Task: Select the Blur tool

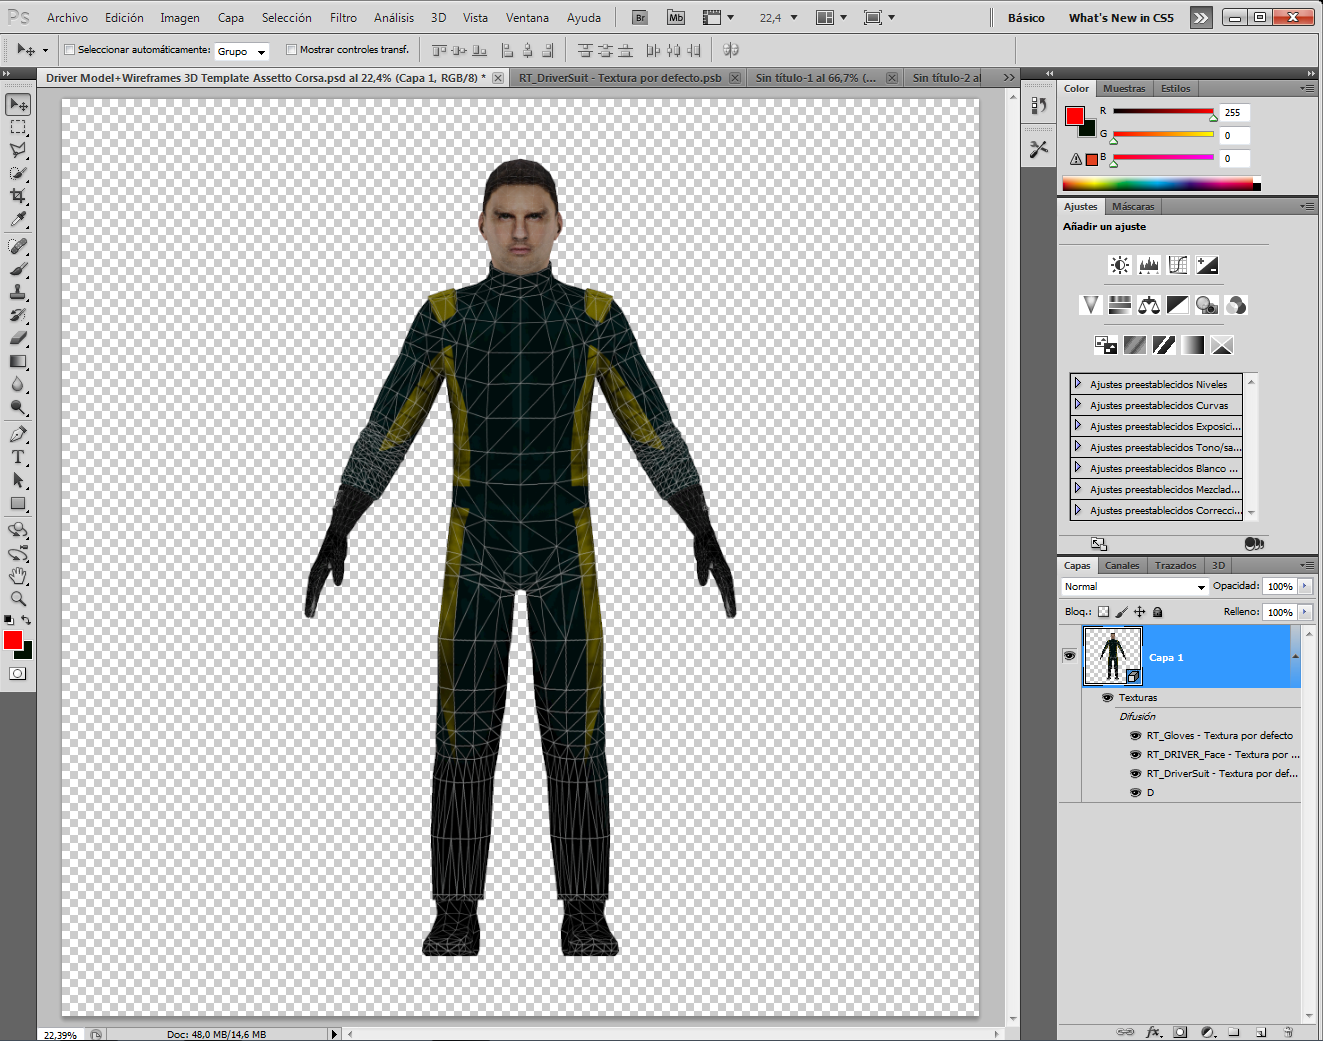Action: 18,384
